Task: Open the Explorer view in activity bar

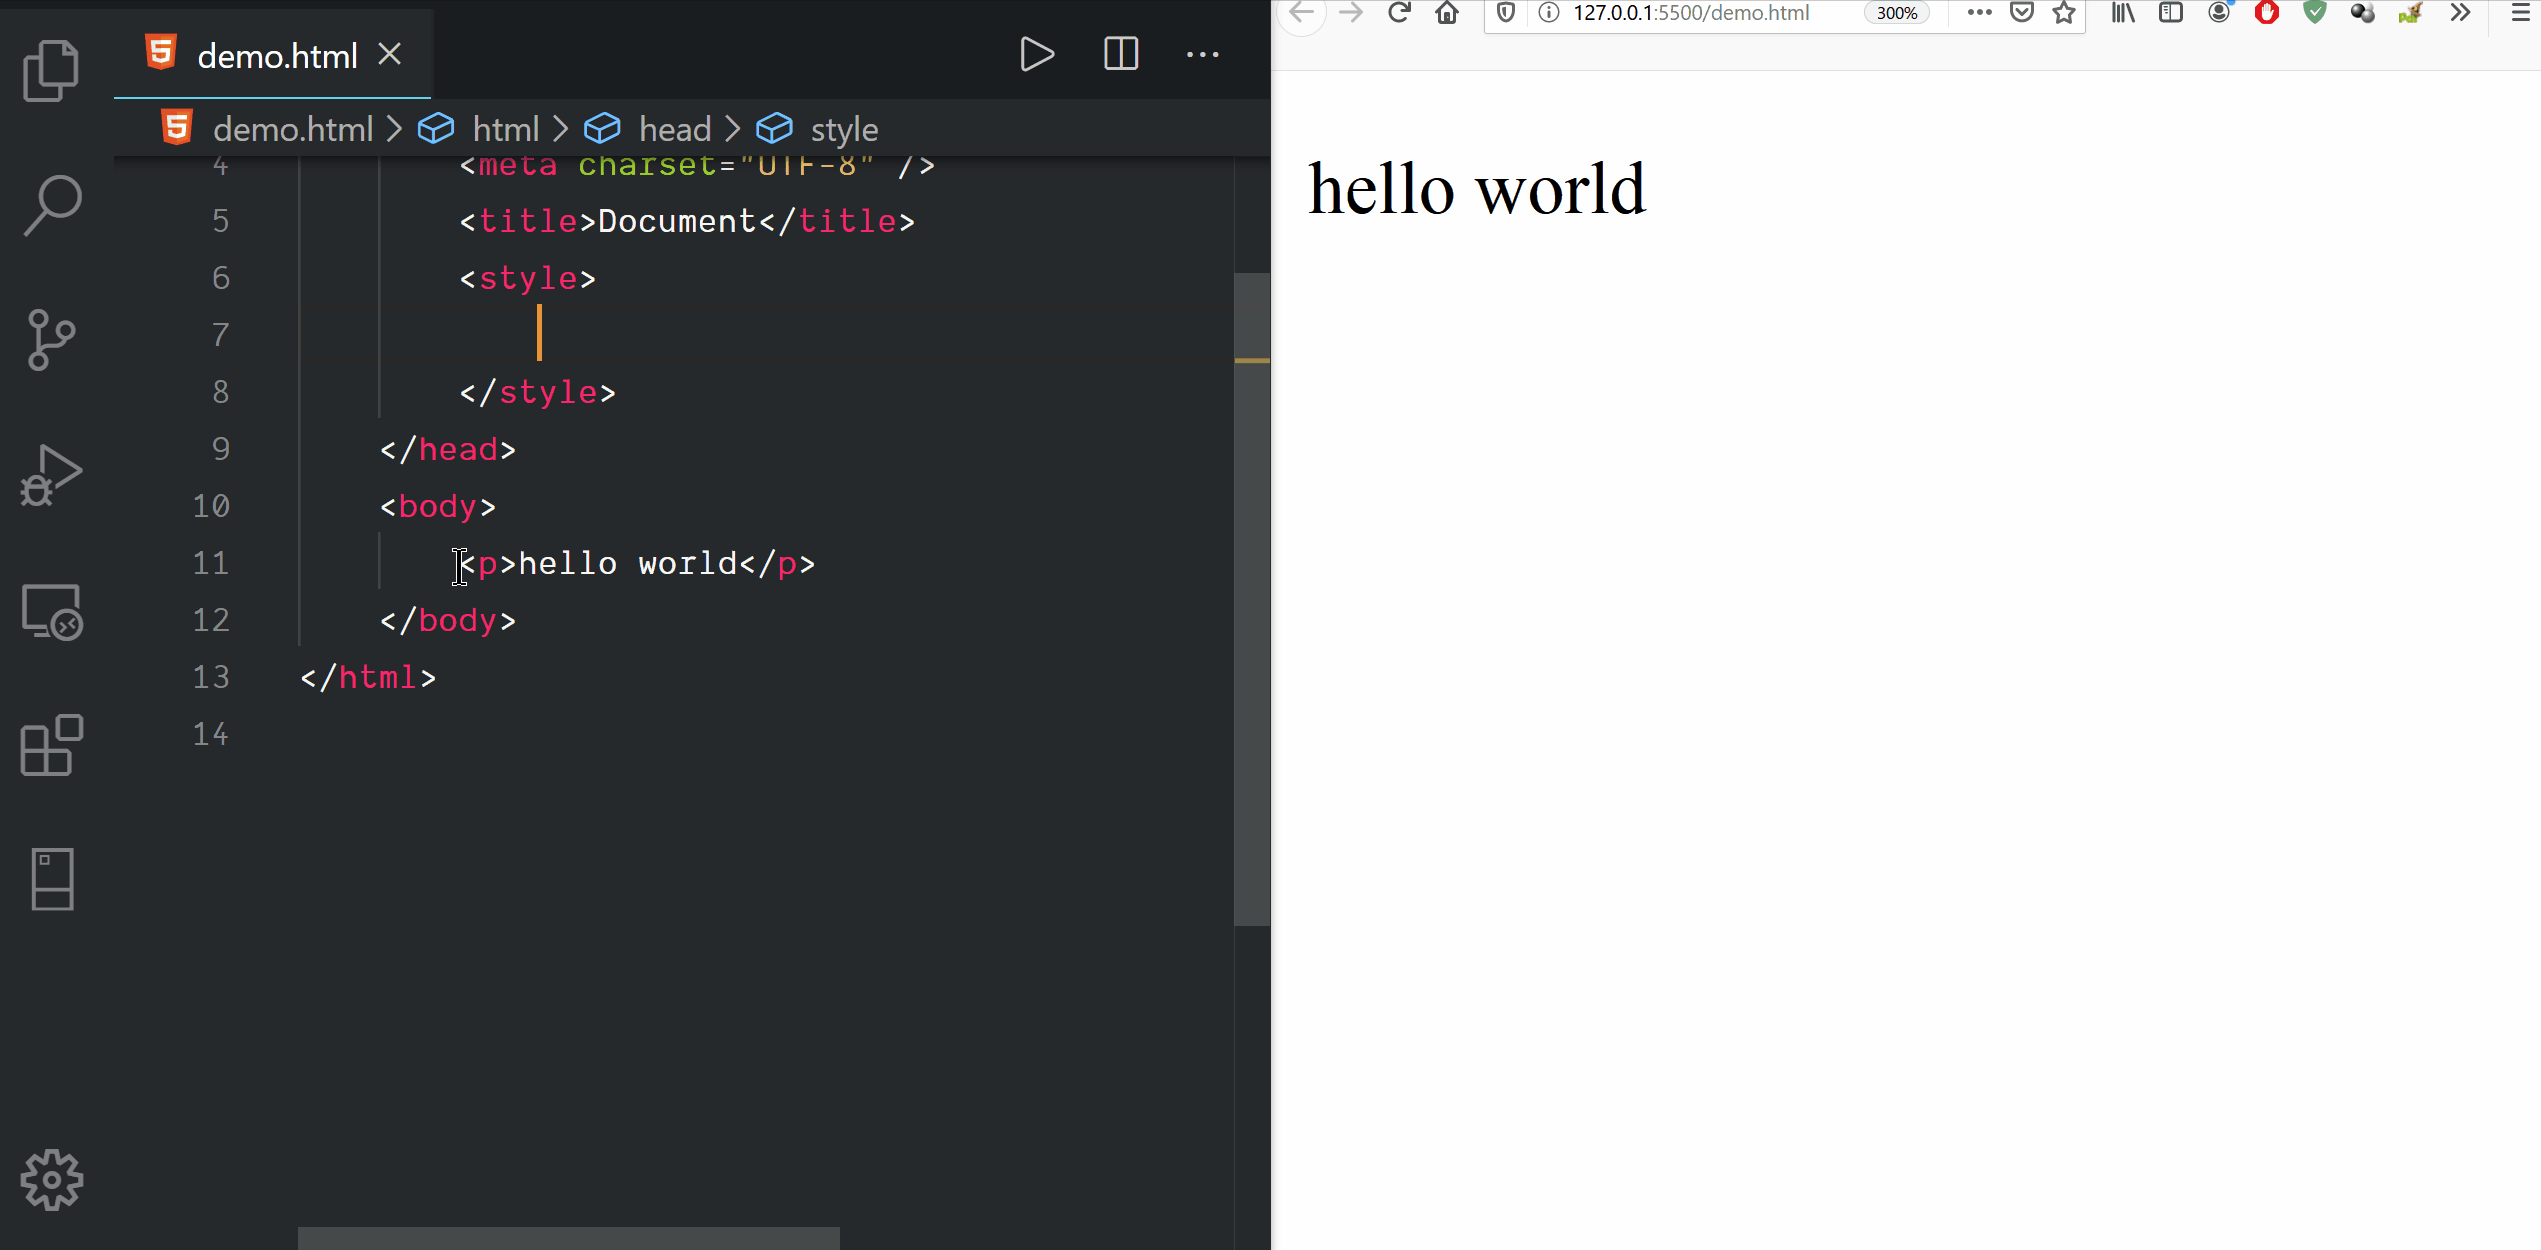Action: click(x=51, y=70)
